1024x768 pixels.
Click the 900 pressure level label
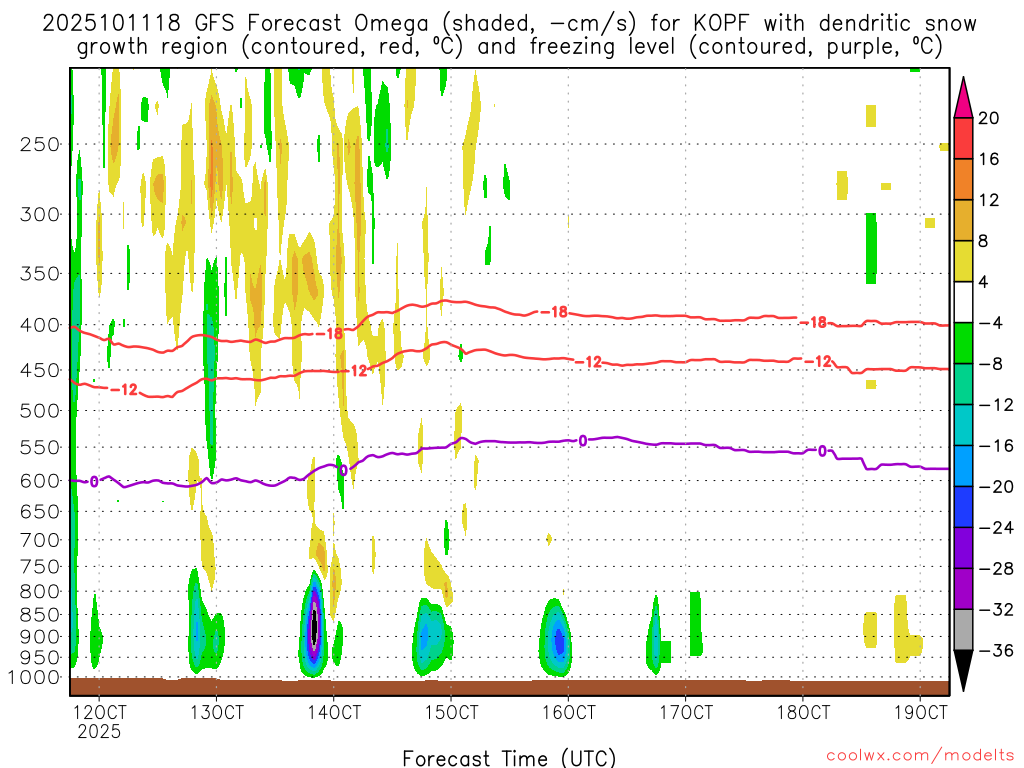click(40, 636)
